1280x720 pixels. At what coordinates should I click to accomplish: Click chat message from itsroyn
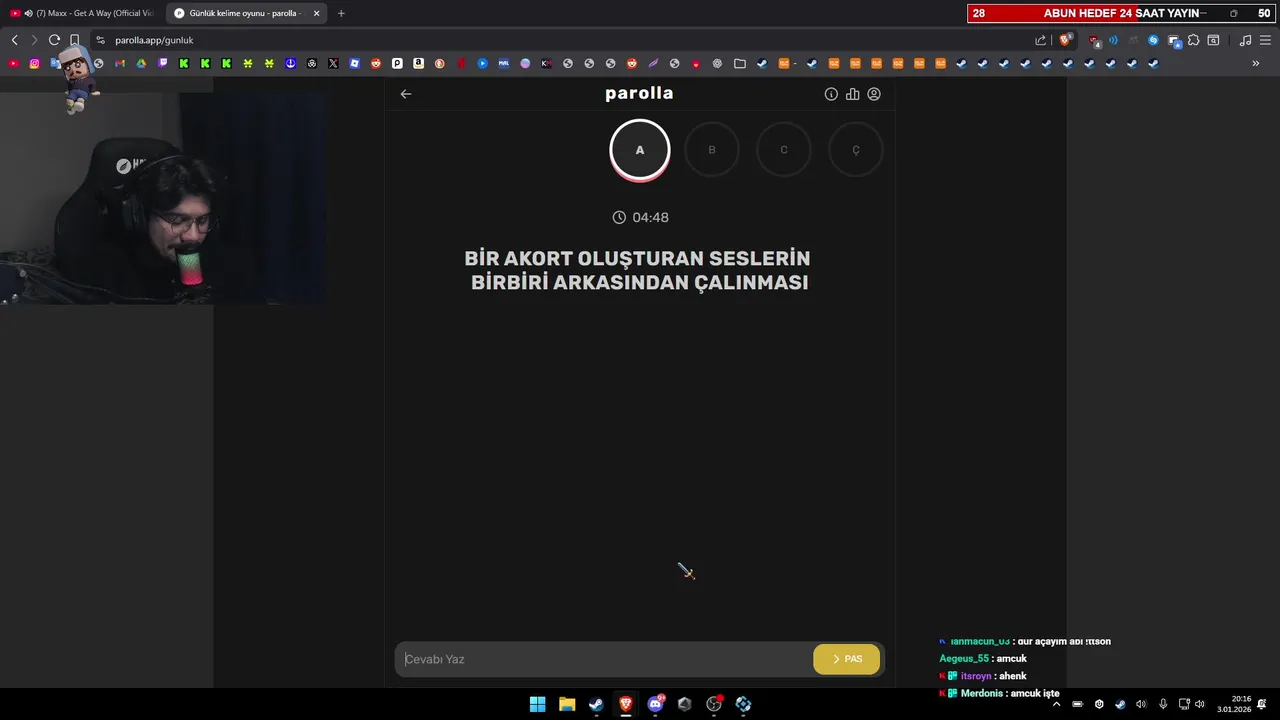pos(983,676)
